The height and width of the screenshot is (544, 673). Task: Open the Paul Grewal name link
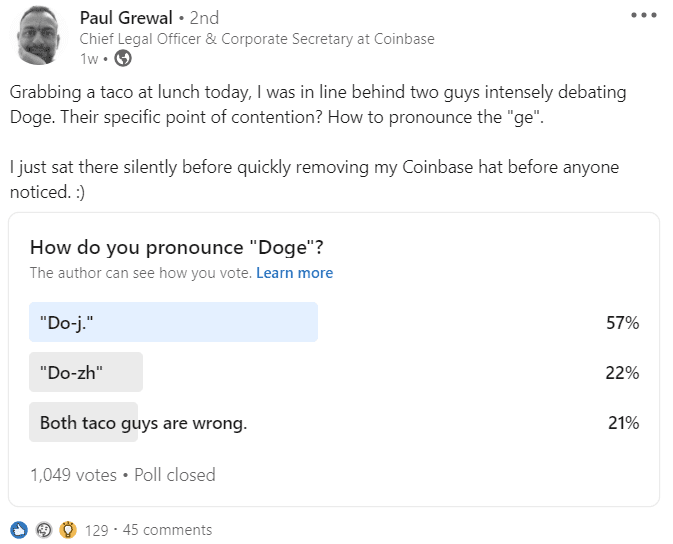125,18
